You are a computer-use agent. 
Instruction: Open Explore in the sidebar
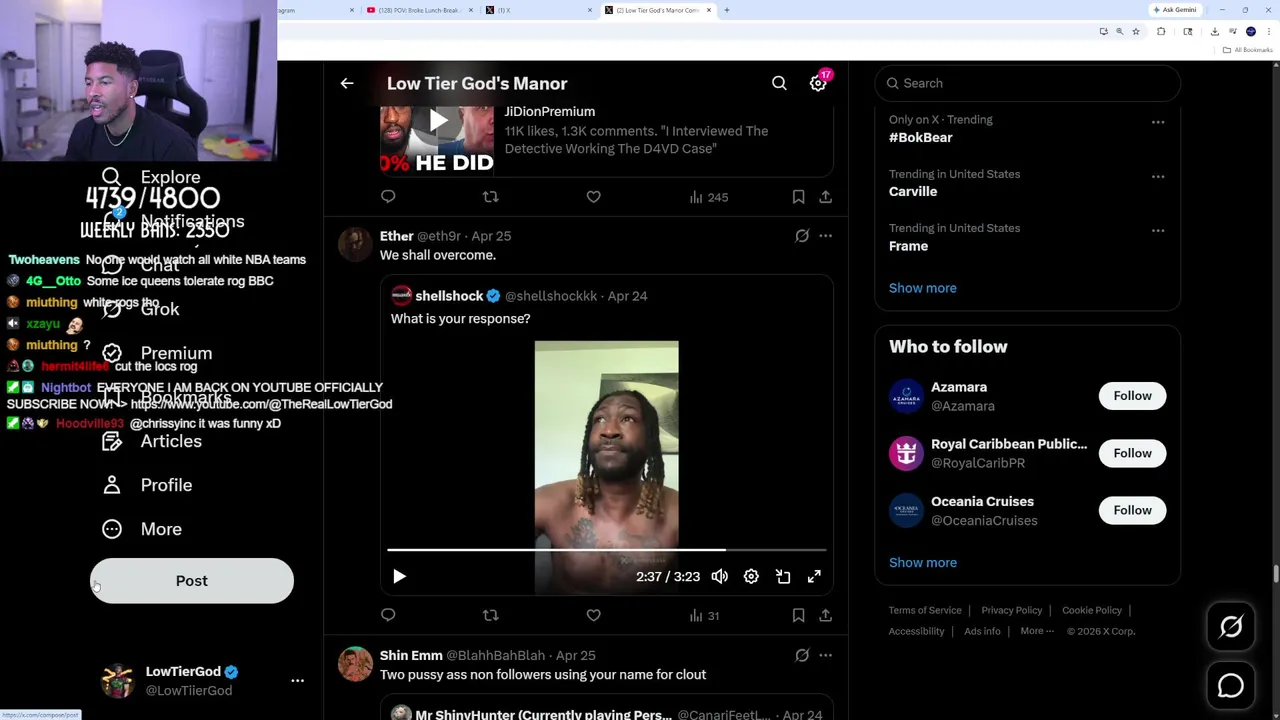point(151,177)
